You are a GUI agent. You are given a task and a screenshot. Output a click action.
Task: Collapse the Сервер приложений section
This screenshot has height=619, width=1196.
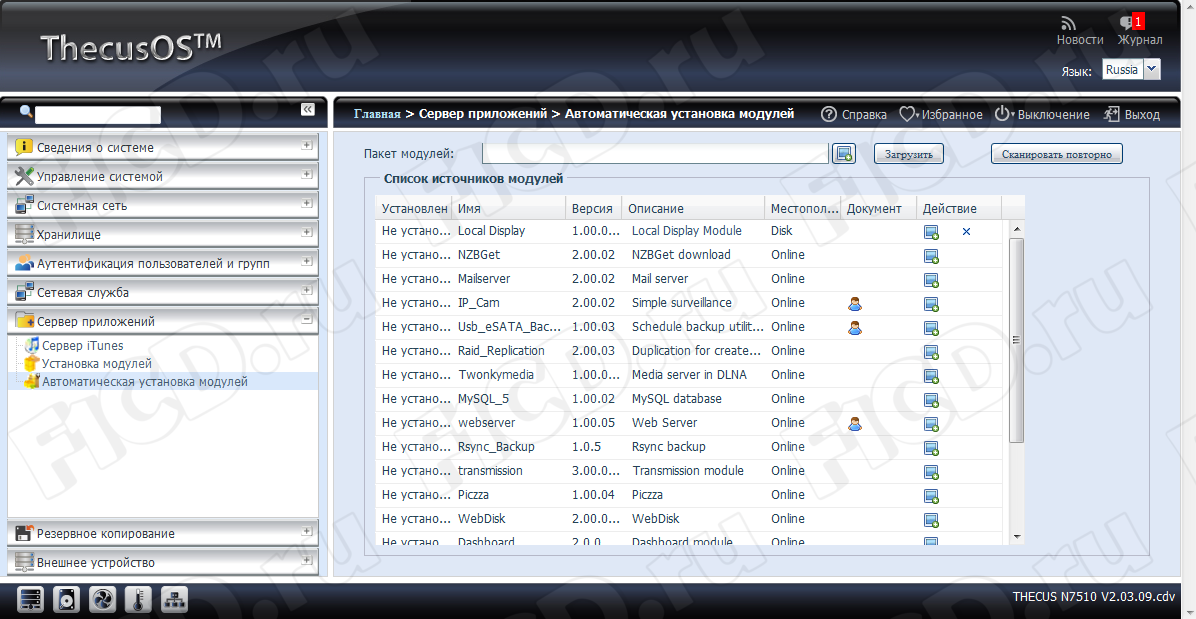coord(307,319)
